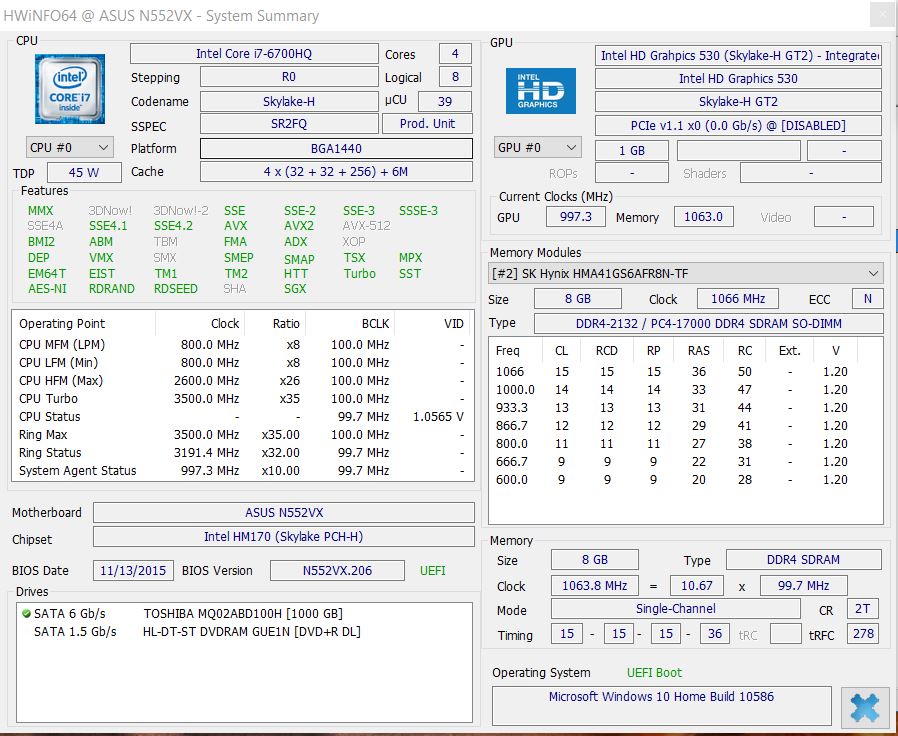Open the CPU #0 selector dropdown
The width and height of the screenshot is (898, 736).
[x=69, y=147]
